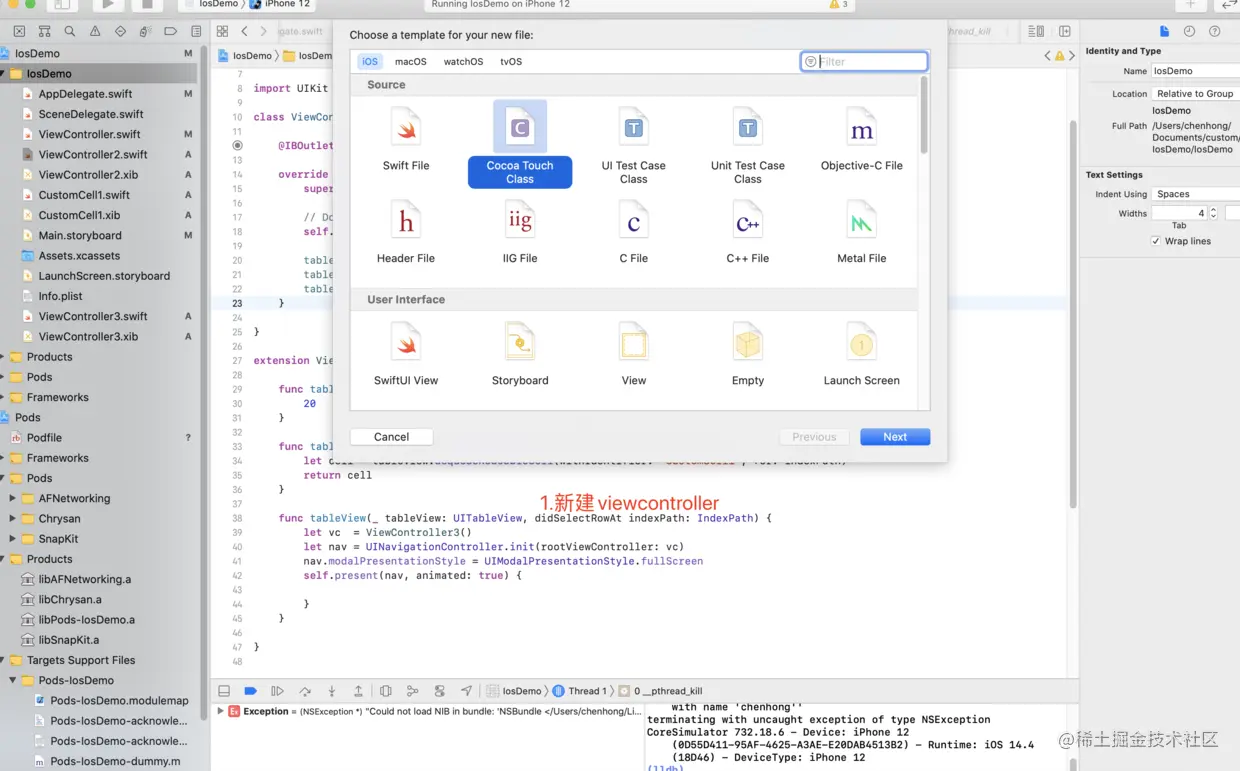Select the View template
Viewport: 1240px width, 771px height.
pos(634,355)
